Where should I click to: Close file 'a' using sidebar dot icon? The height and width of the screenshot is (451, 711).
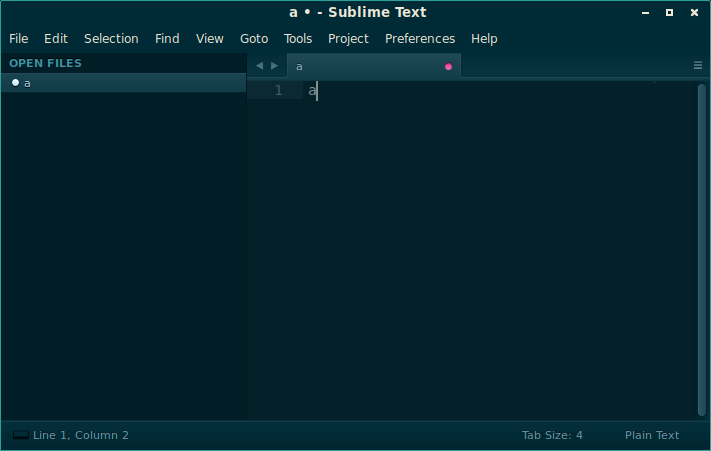[15, 82]
